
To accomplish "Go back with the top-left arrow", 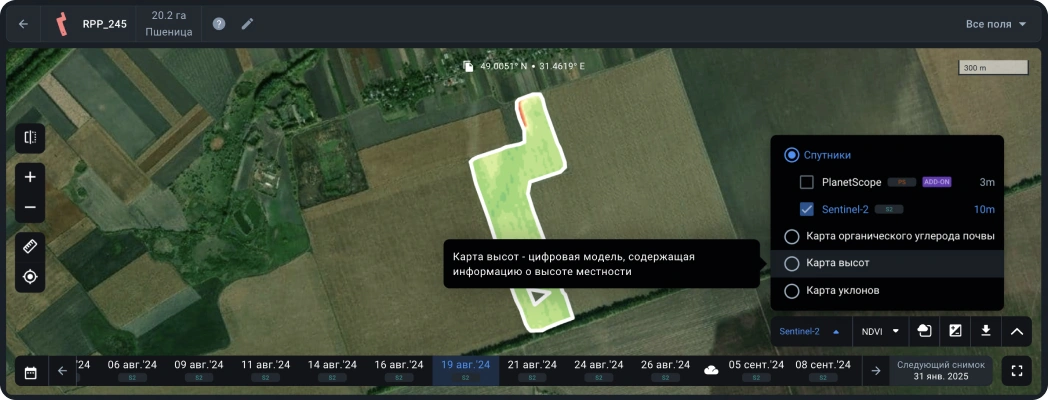I will [x=24, y=24].
